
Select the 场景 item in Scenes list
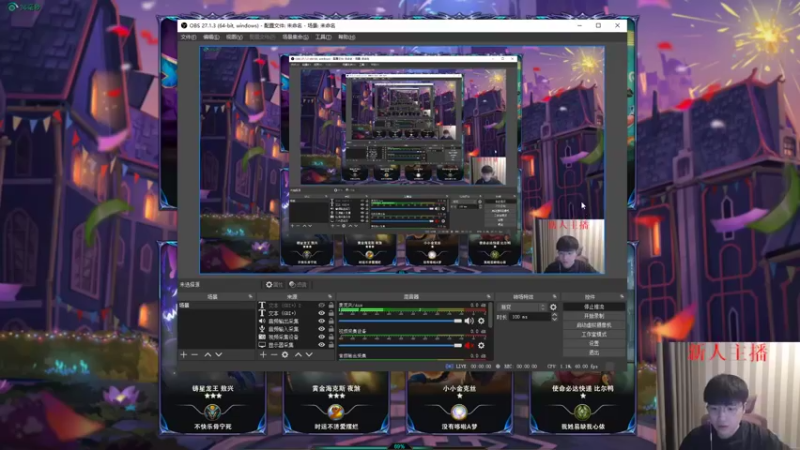(x=216, y=305)
